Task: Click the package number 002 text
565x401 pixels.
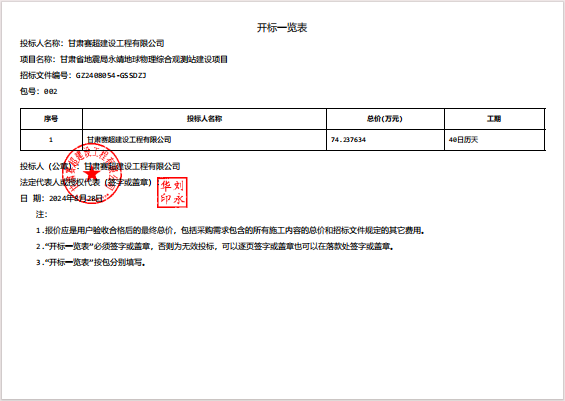Action: pyautogui.click(x=50, y=92)
